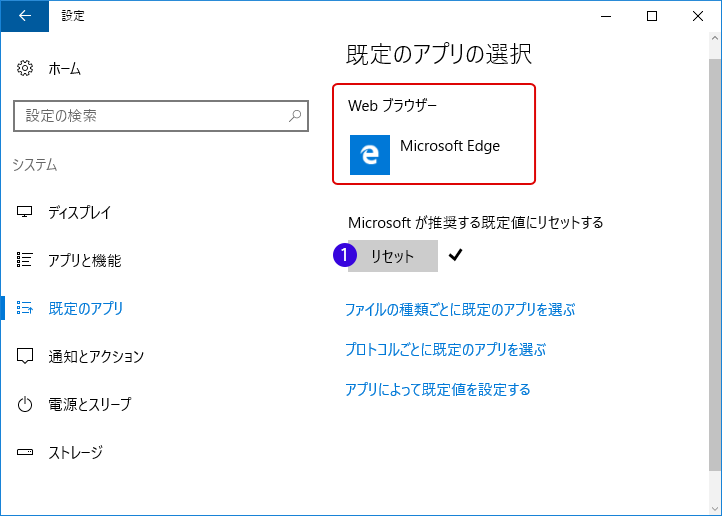The width and height of the screenshot is (722, 516).
Task: Open 電源とスリープ settings
Action: click(x=90, y=404)
